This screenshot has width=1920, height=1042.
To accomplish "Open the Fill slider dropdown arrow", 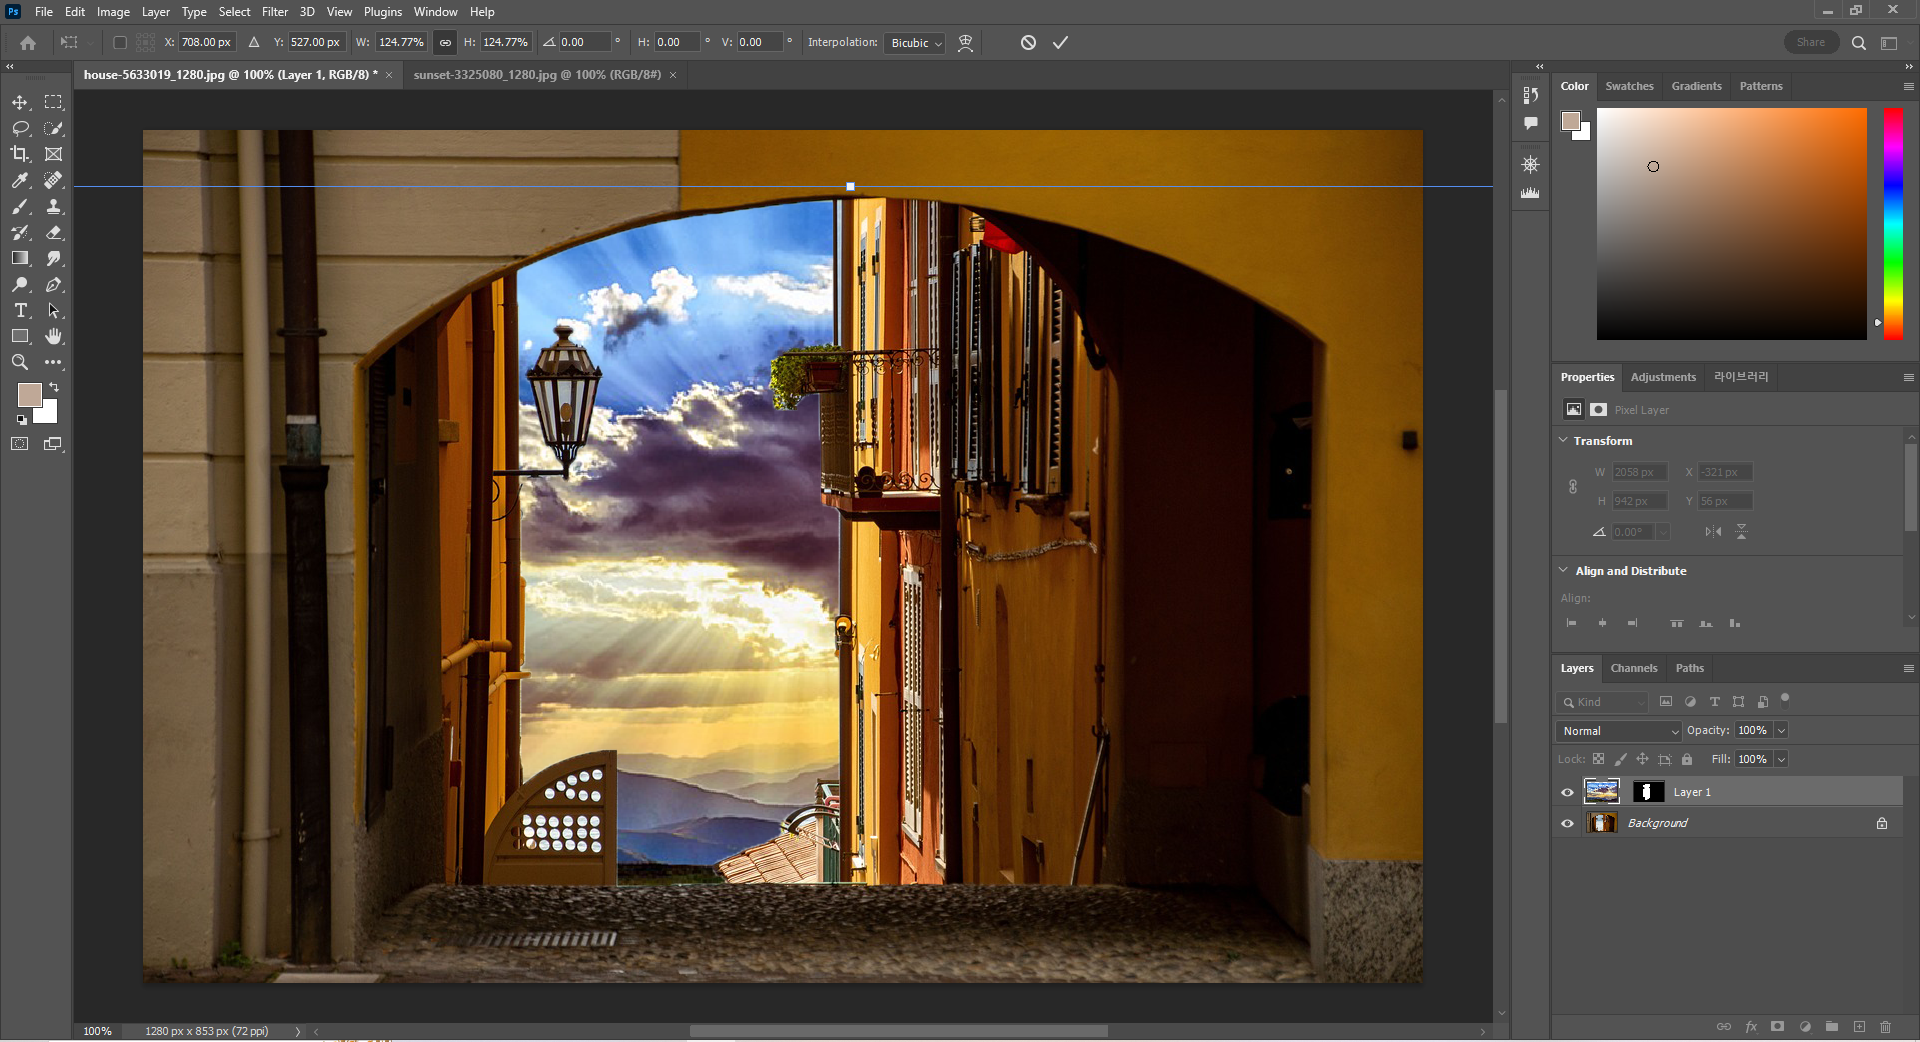I will coord(1781,759).
